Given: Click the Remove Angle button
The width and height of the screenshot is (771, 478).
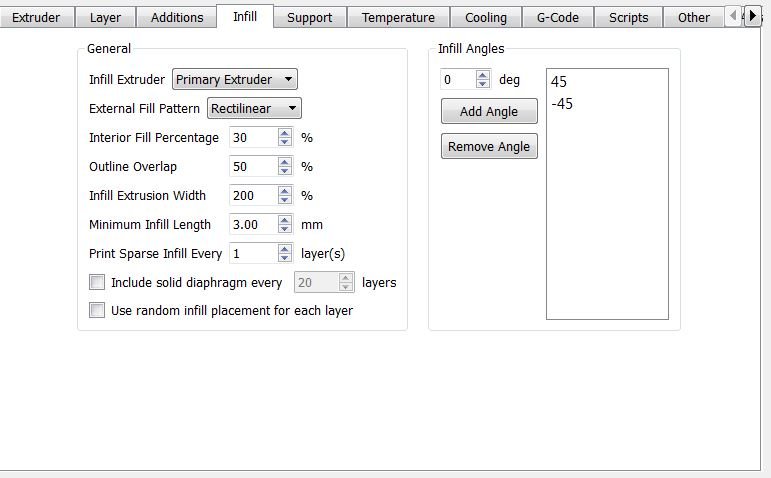Looking at the screenshot, I should pos(489,147).
